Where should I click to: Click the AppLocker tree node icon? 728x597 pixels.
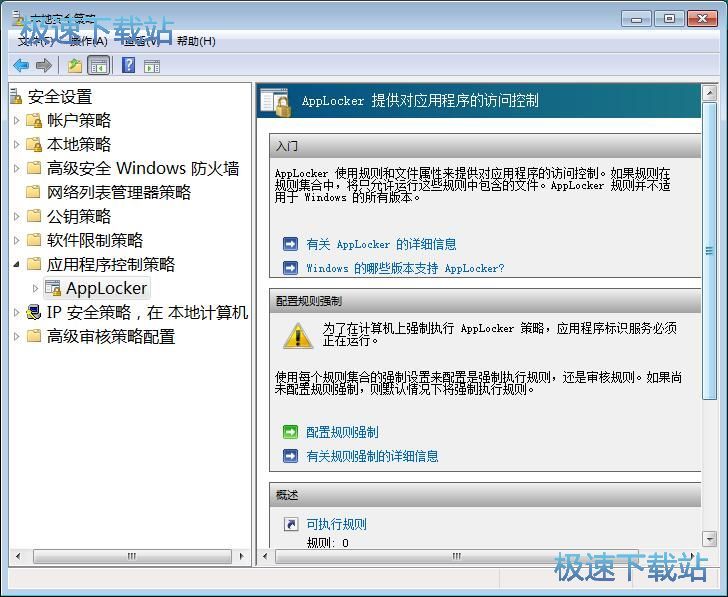tap(53, 288)
